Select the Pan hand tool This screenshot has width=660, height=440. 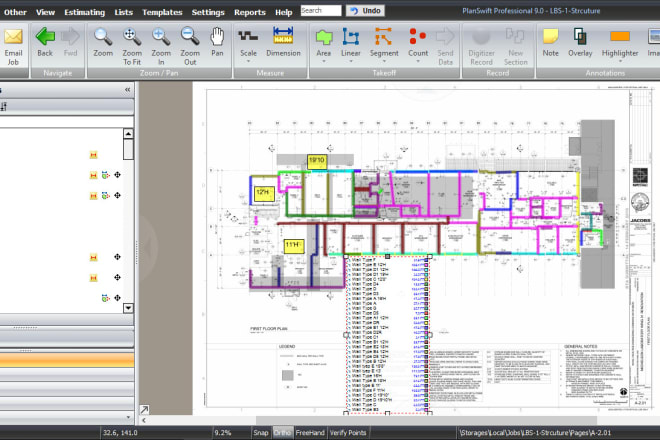pos(217,37)
